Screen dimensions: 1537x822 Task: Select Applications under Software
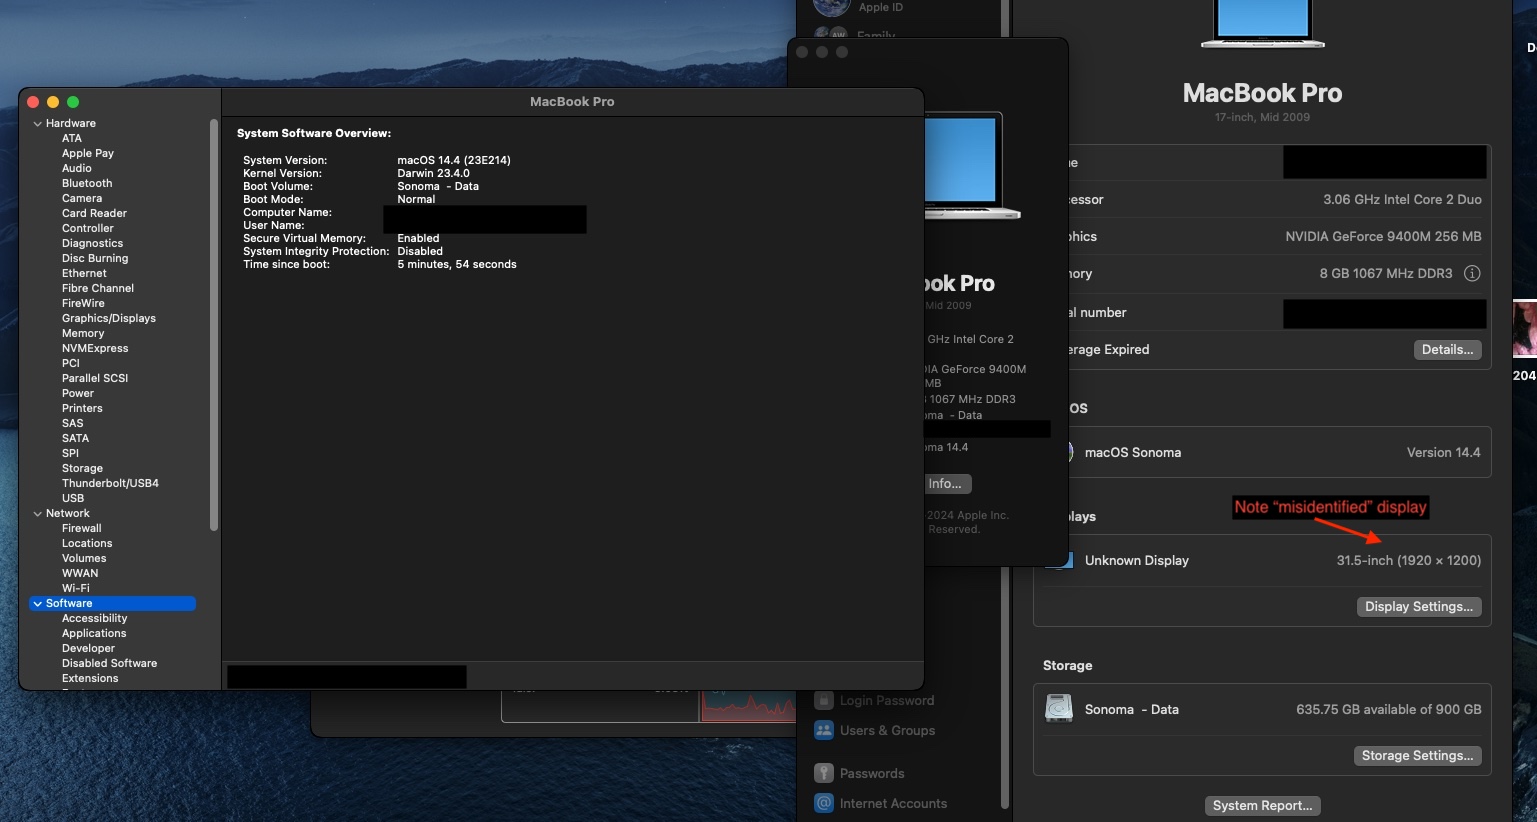(94, 634)
